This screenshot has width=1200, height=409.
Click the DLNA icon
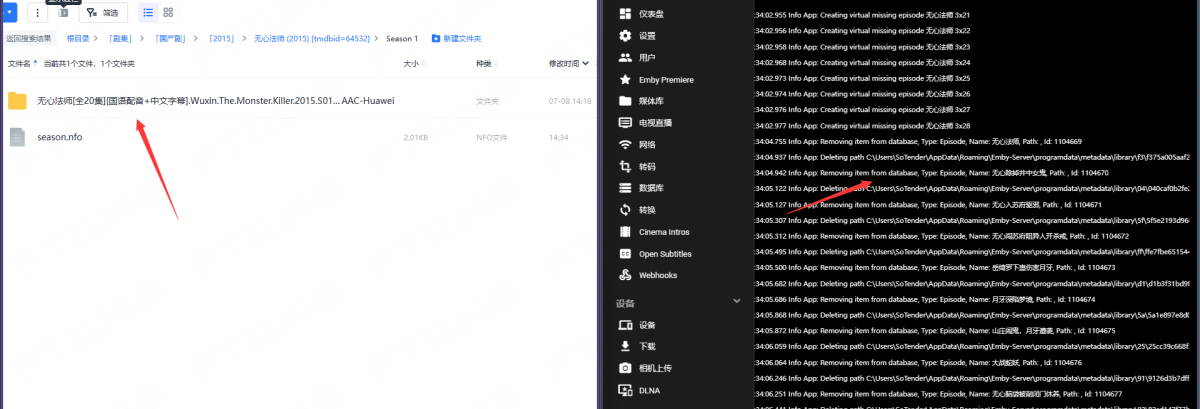625,390
